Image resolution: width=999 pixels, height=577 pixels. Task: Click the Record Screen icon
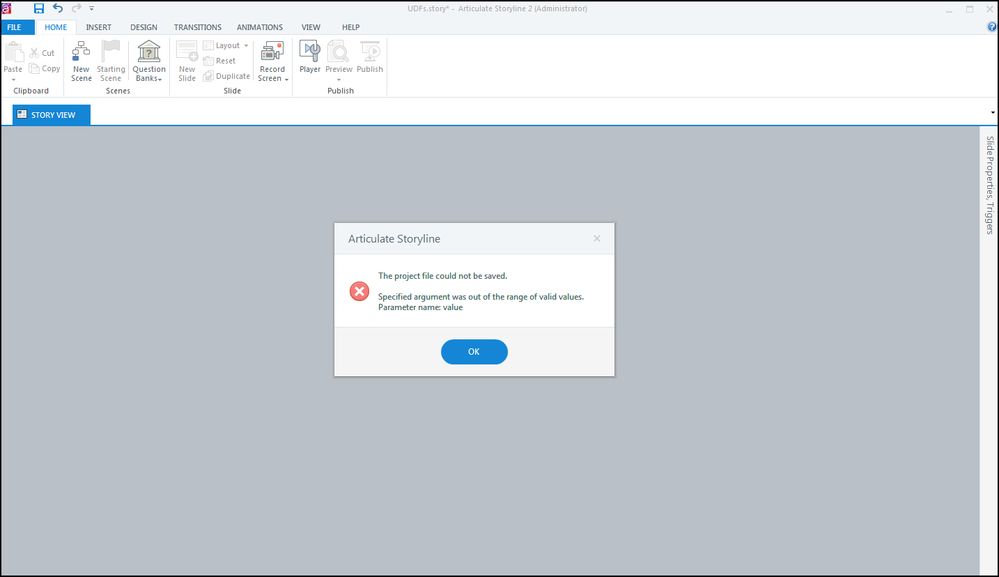tap(272, 52)
